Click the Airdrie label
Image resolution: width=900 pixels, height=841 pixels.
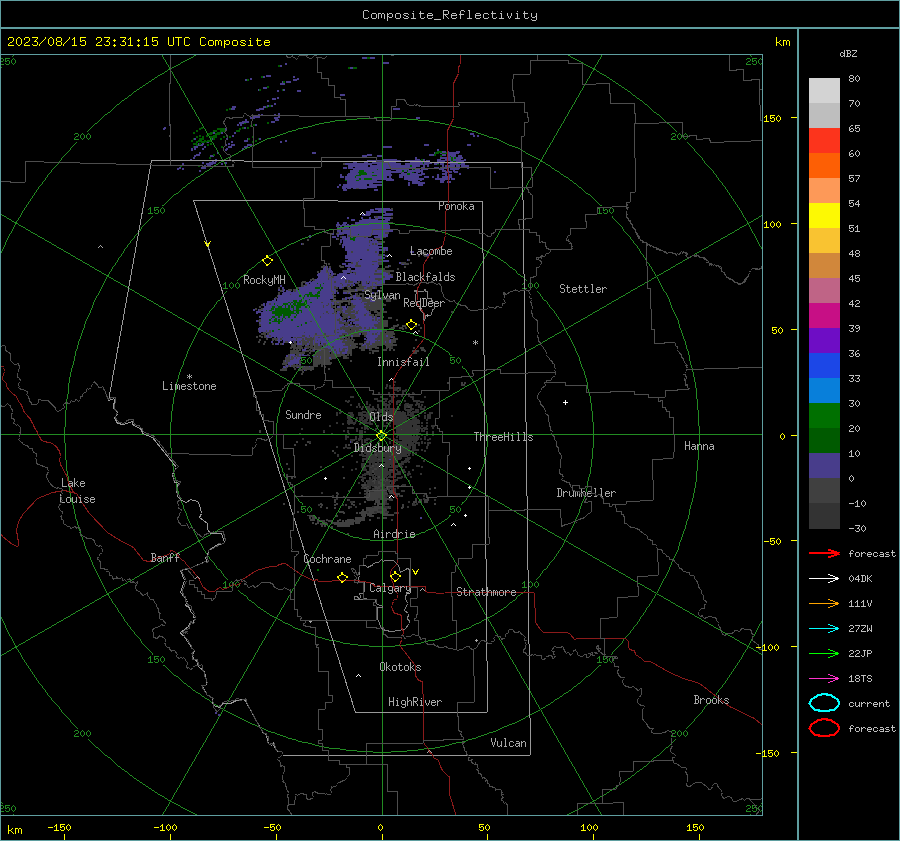[394, 534]
